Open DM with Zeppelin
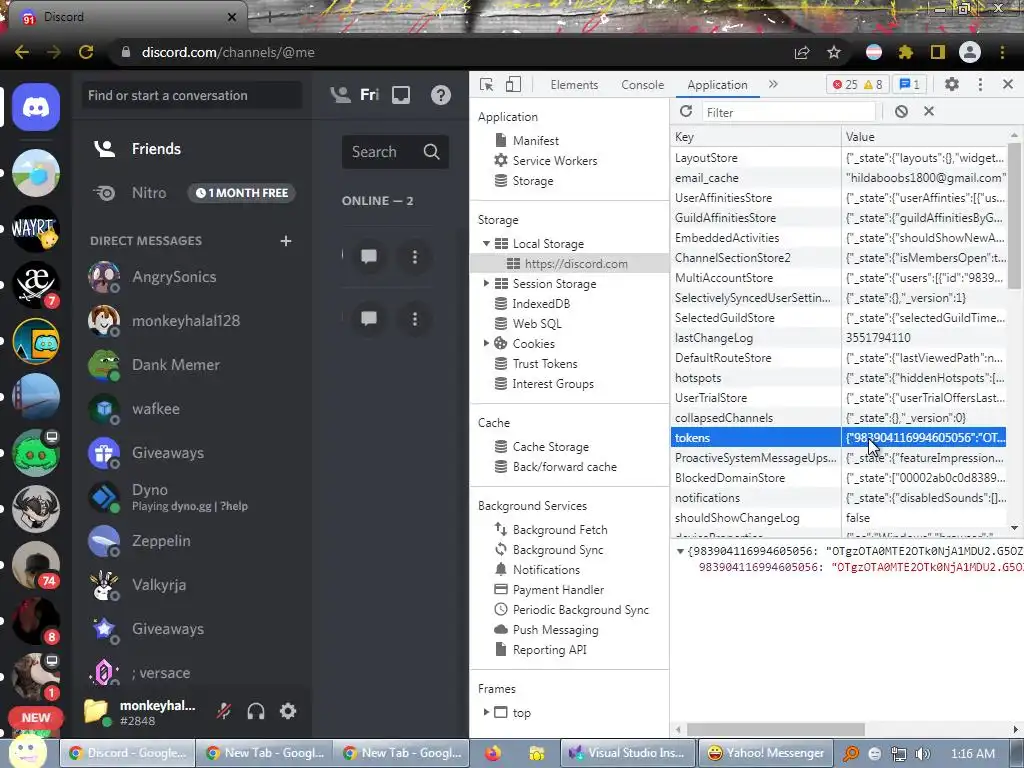This screenshot has width=1024, height=768. point(192,541)
